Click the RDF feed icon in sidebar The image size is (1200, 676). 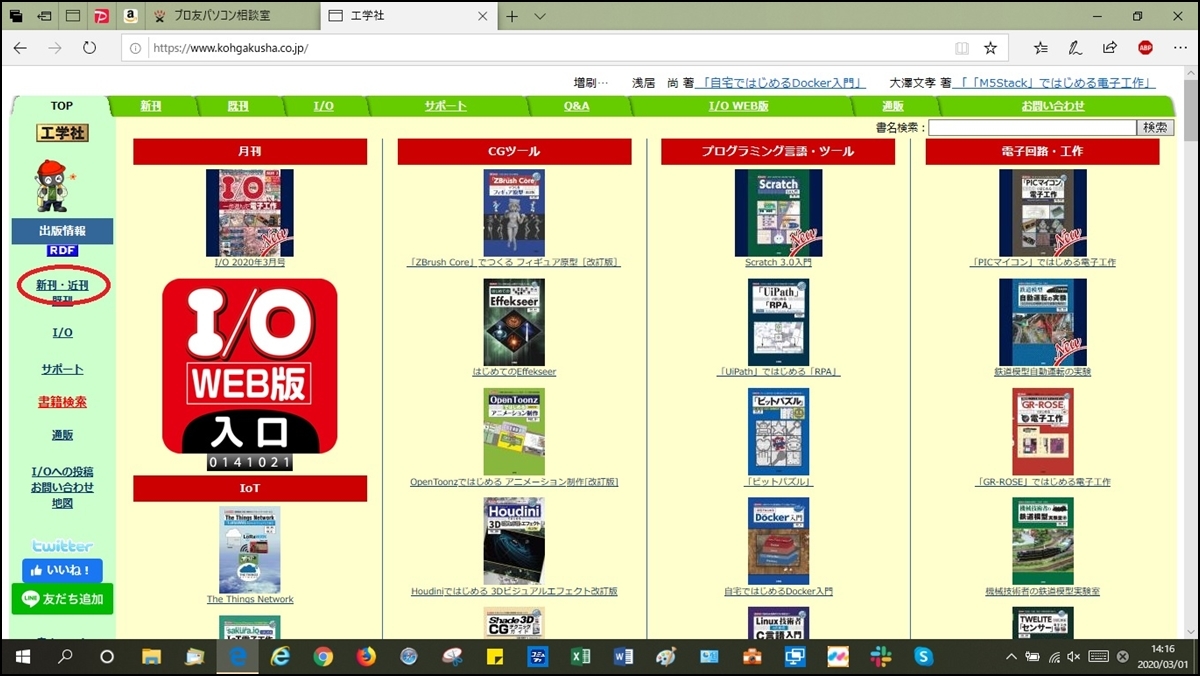62,251
